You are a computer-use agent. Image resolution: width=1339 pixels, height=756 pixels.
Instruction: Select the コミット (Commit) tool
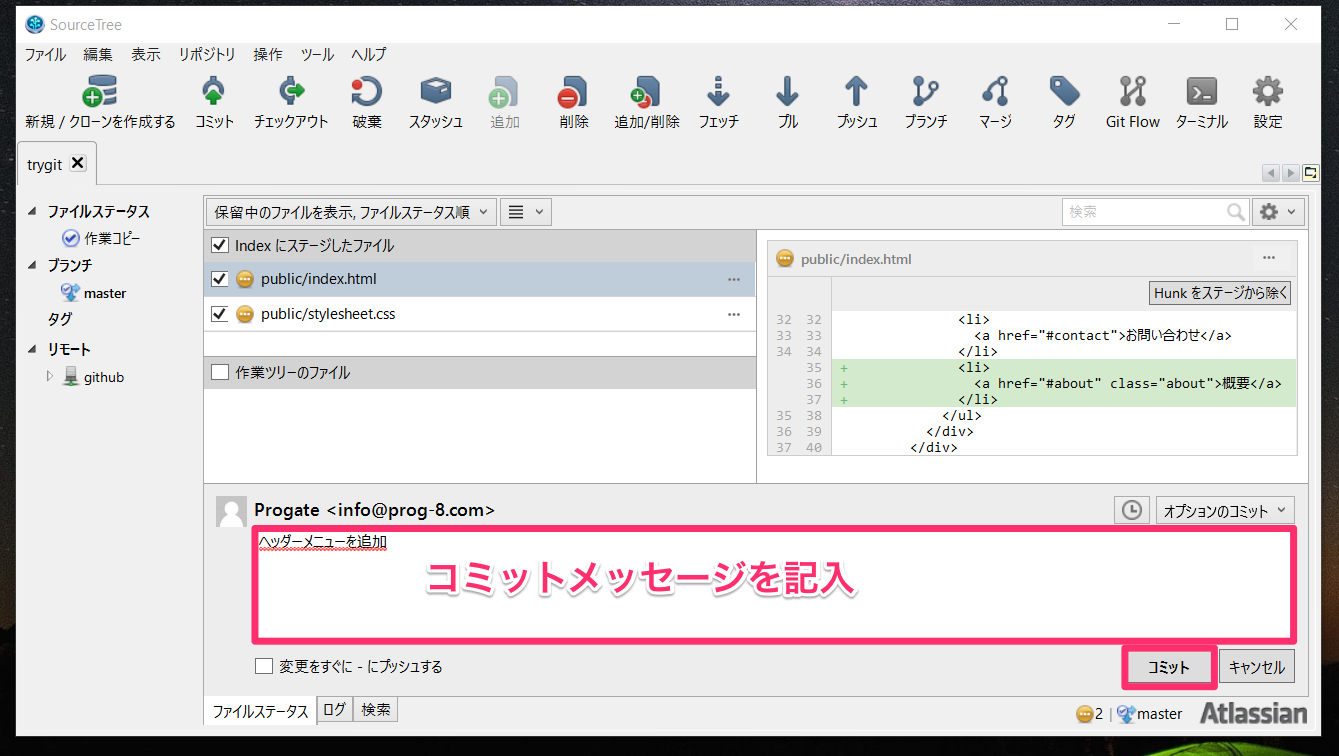pyautogui.click(x=213, y=100)
